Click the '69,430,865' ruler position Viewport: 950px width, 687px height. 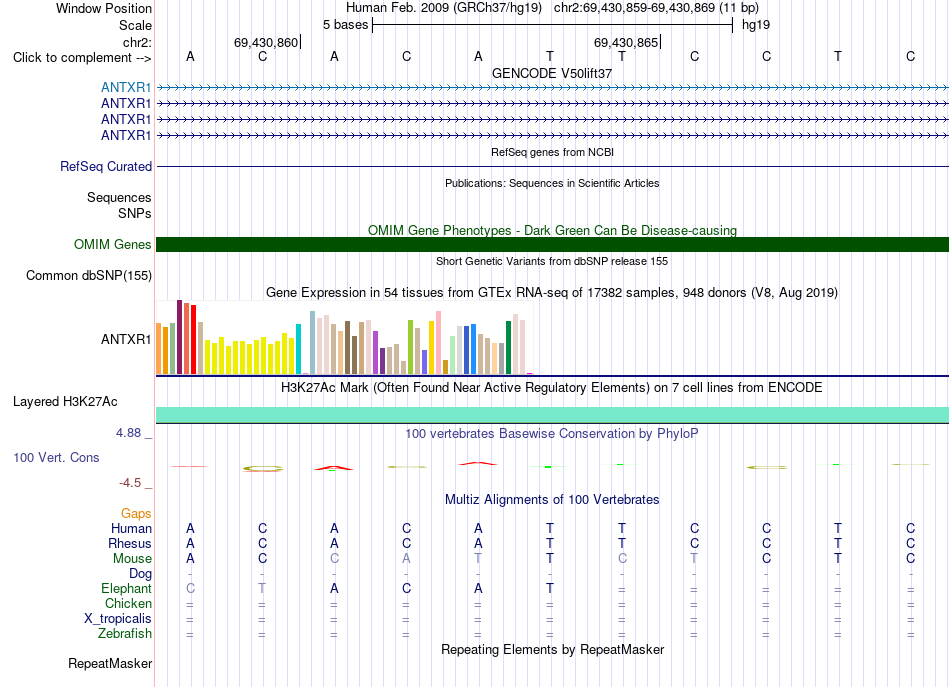coord(626,42)
